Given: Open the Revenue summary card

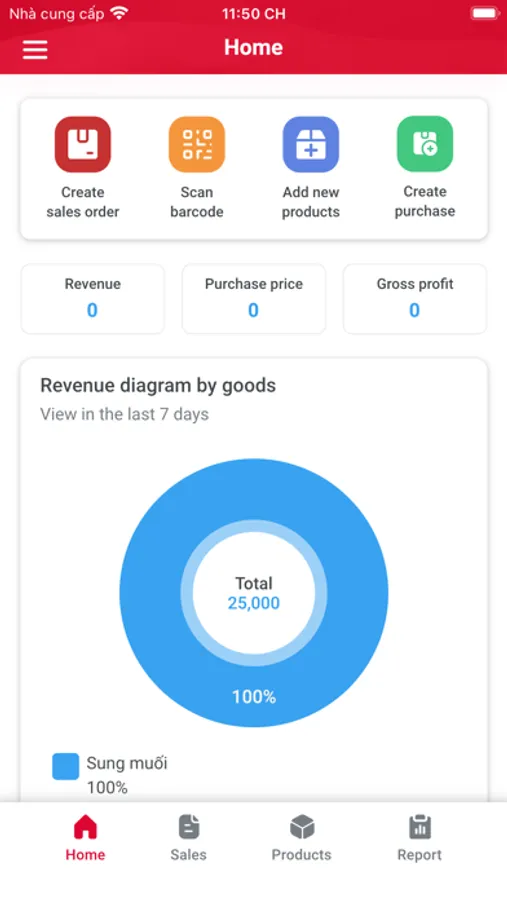Looking at the screenshot, I should point(92,298).
